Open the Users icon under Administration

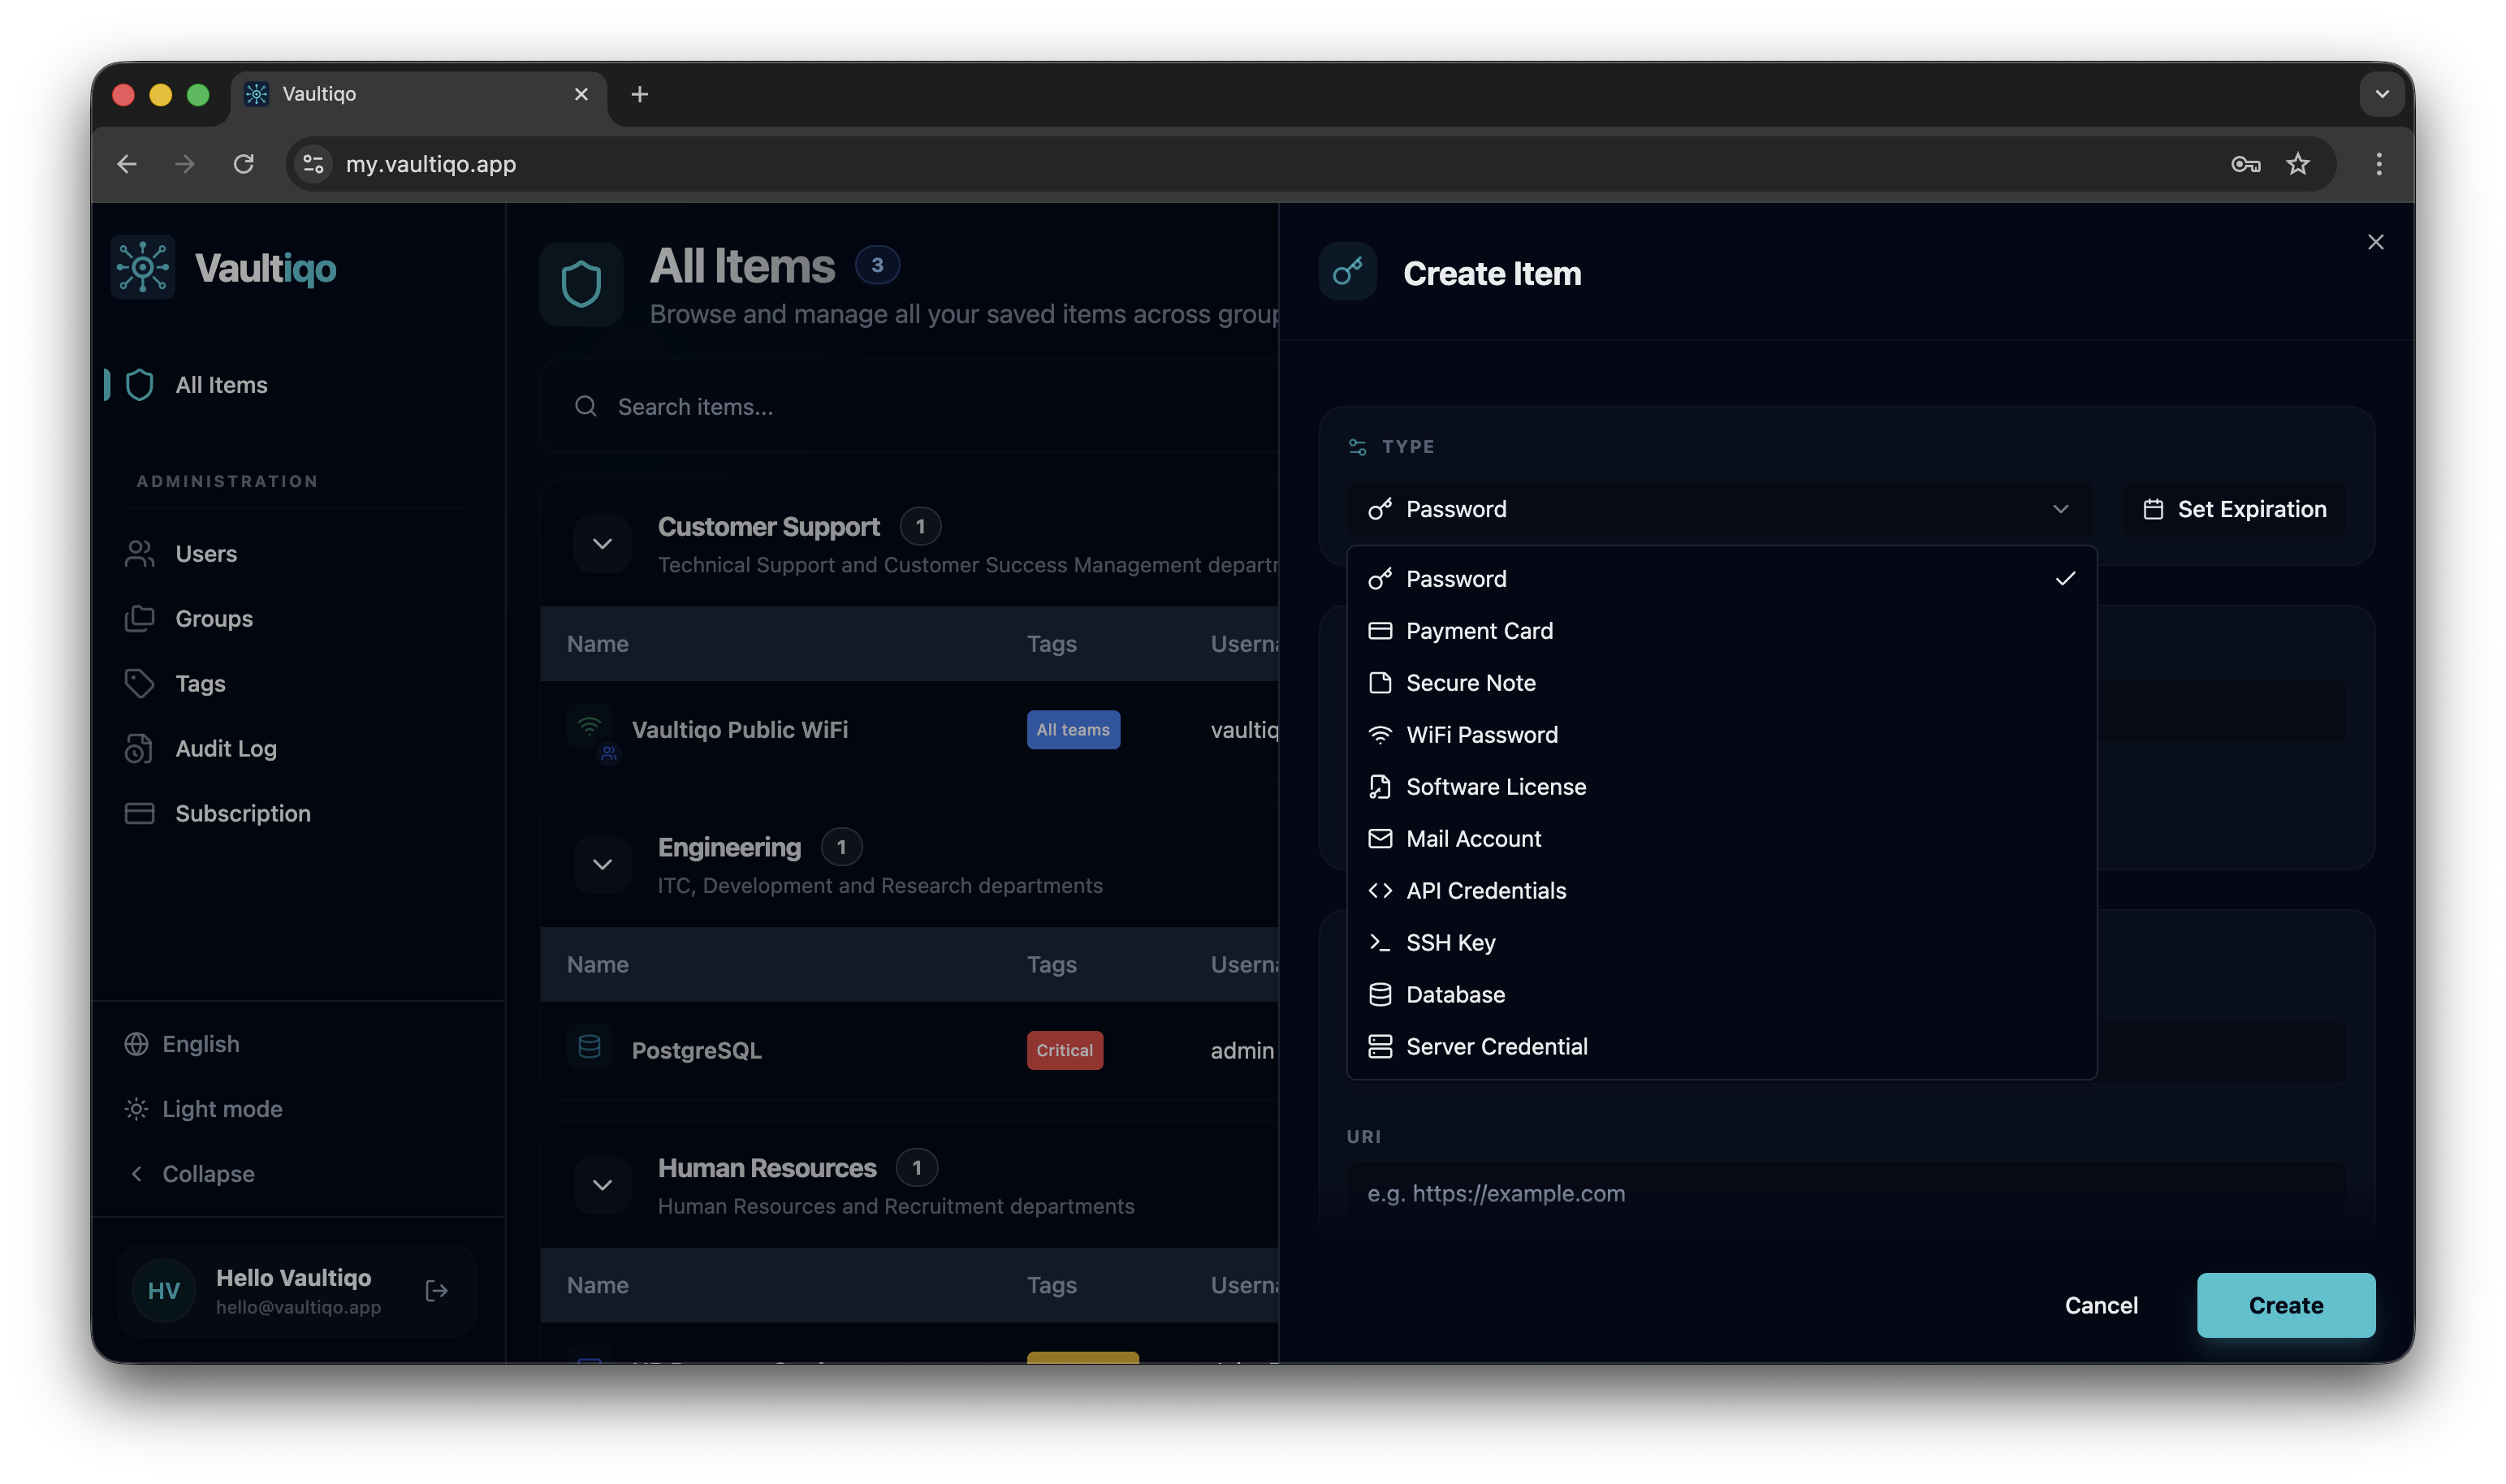[139, 554]
